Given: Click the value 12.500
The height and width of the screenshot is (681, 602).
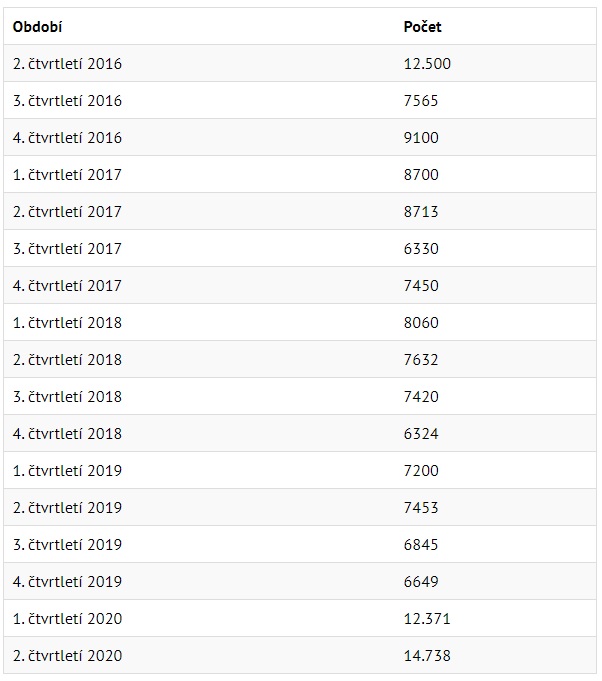Looking at the screenshot, I should [x=427, y=64].
